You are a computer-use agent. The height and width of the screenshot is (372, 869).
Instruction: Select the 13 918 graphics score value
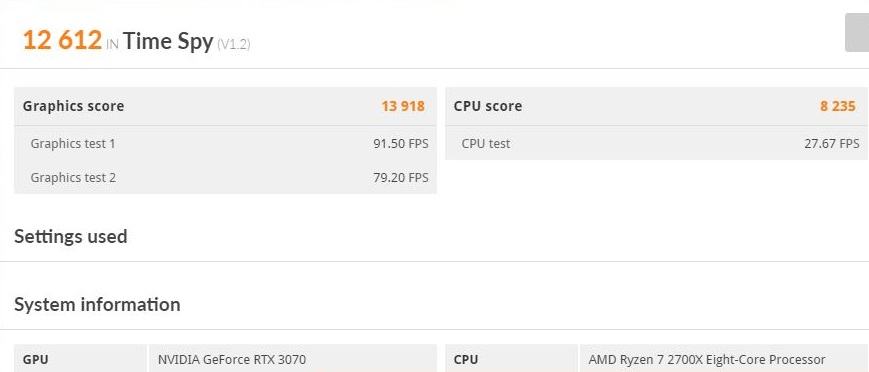coord(402,106)
